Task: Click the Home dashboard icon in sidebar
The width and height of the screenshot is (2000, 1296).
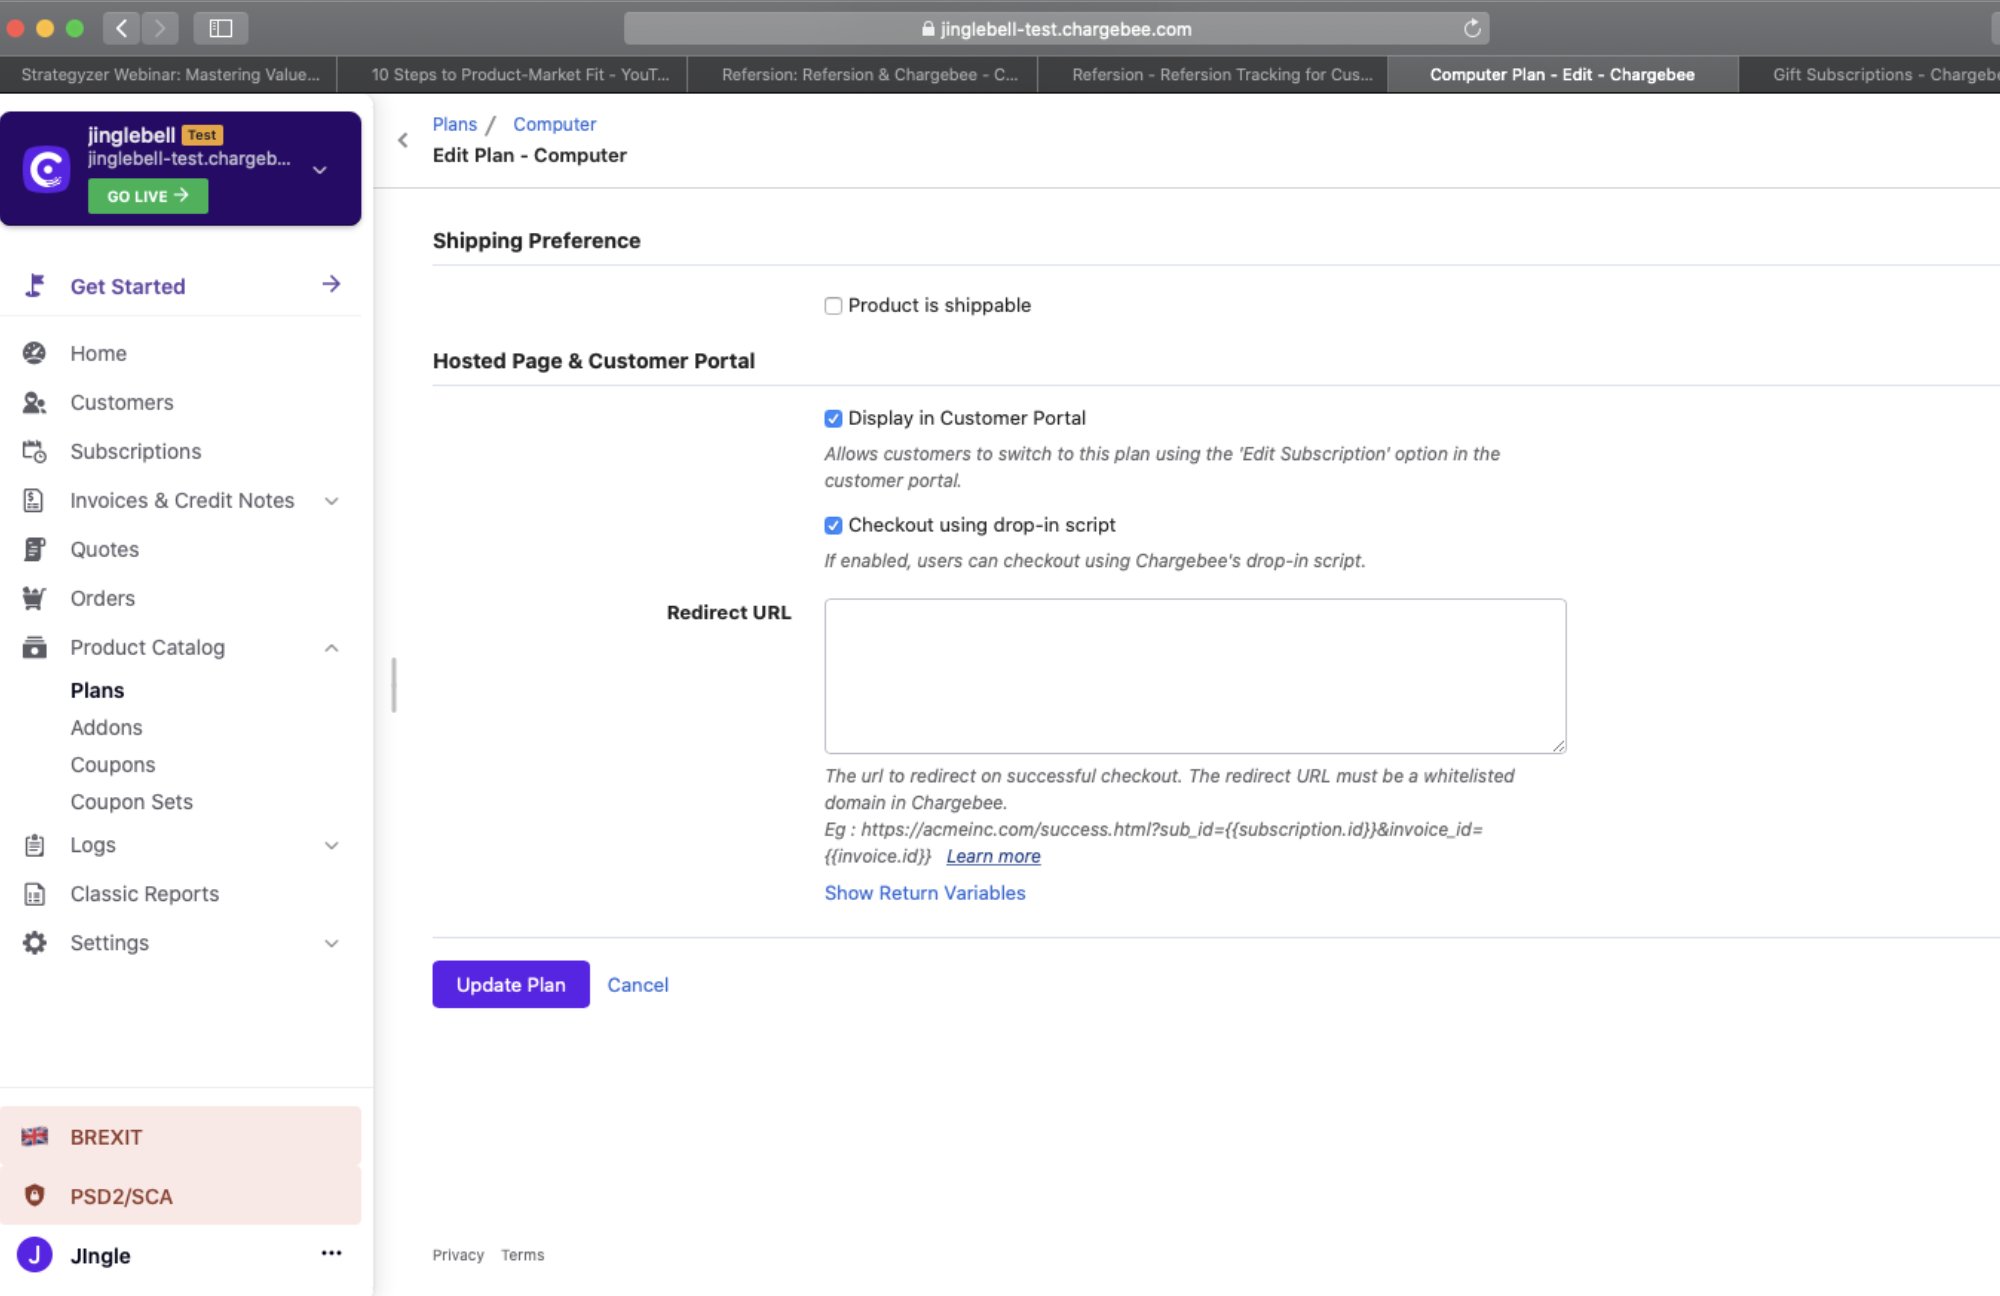Action: tap(34, 353)
